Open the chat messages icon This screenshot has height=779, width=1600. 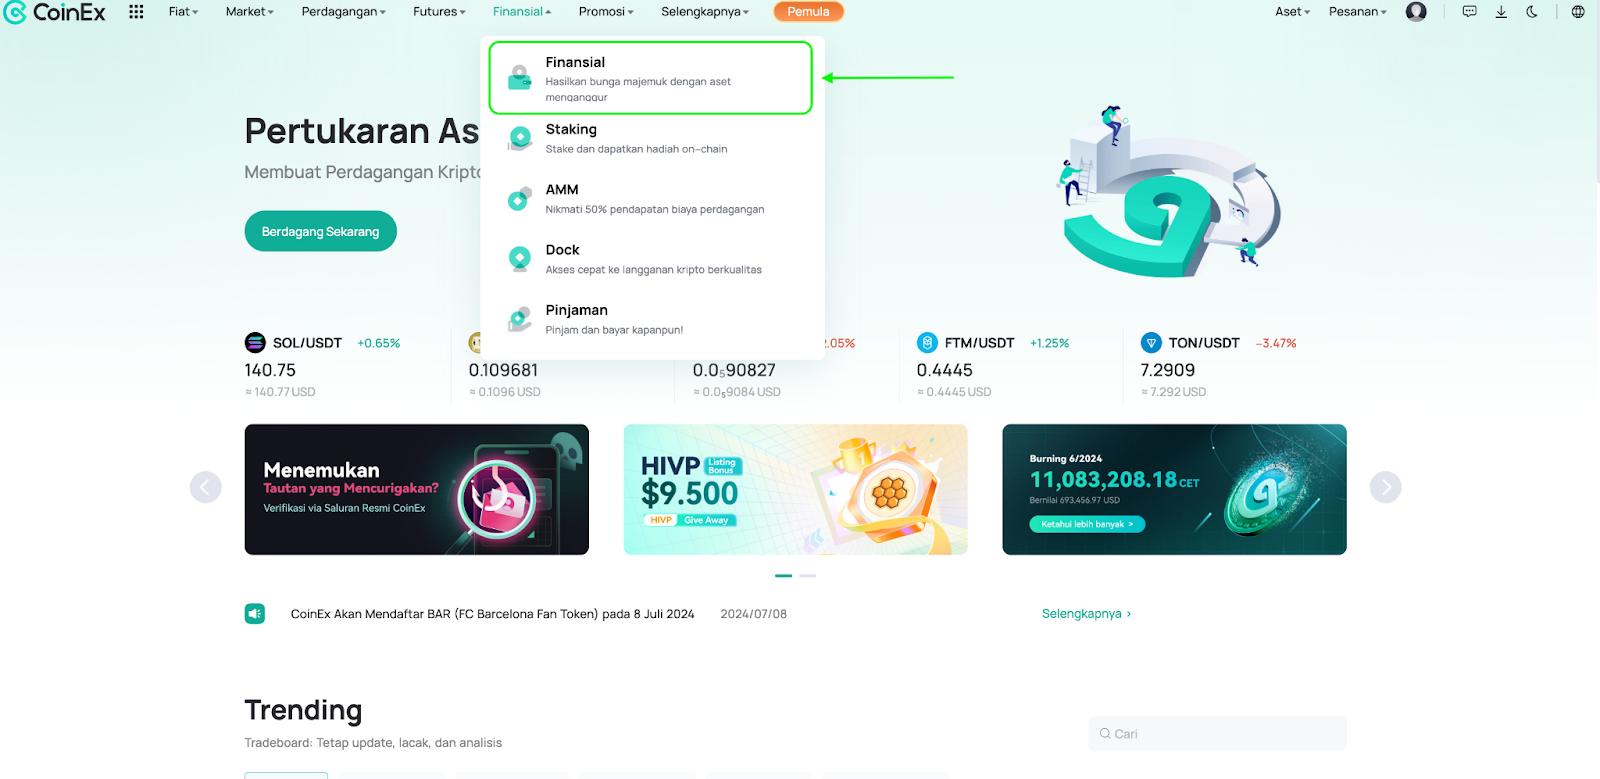pos(1469,12)
